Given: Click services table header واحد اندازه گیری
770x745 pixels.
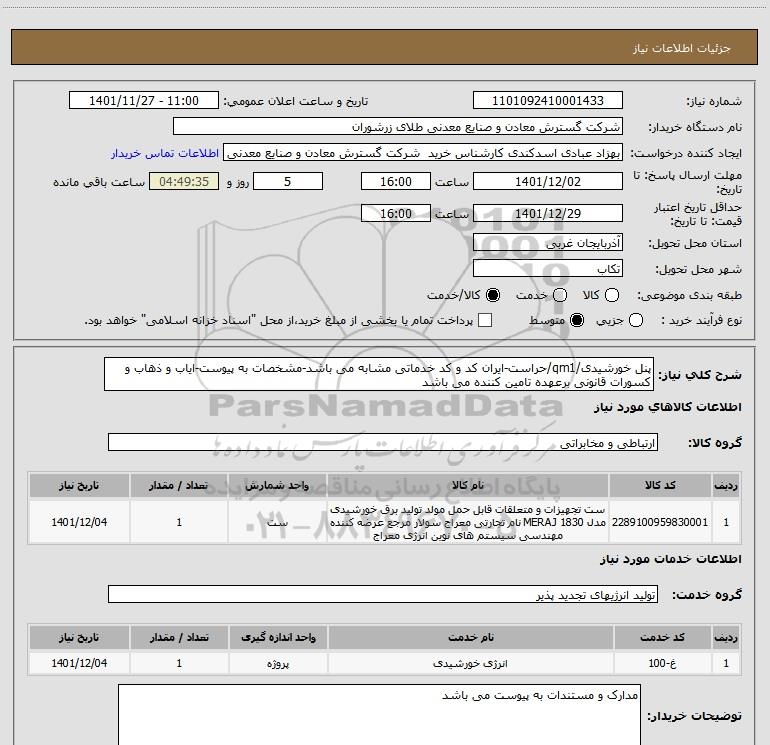Looking at the screenshot, I should click(278, 637).
